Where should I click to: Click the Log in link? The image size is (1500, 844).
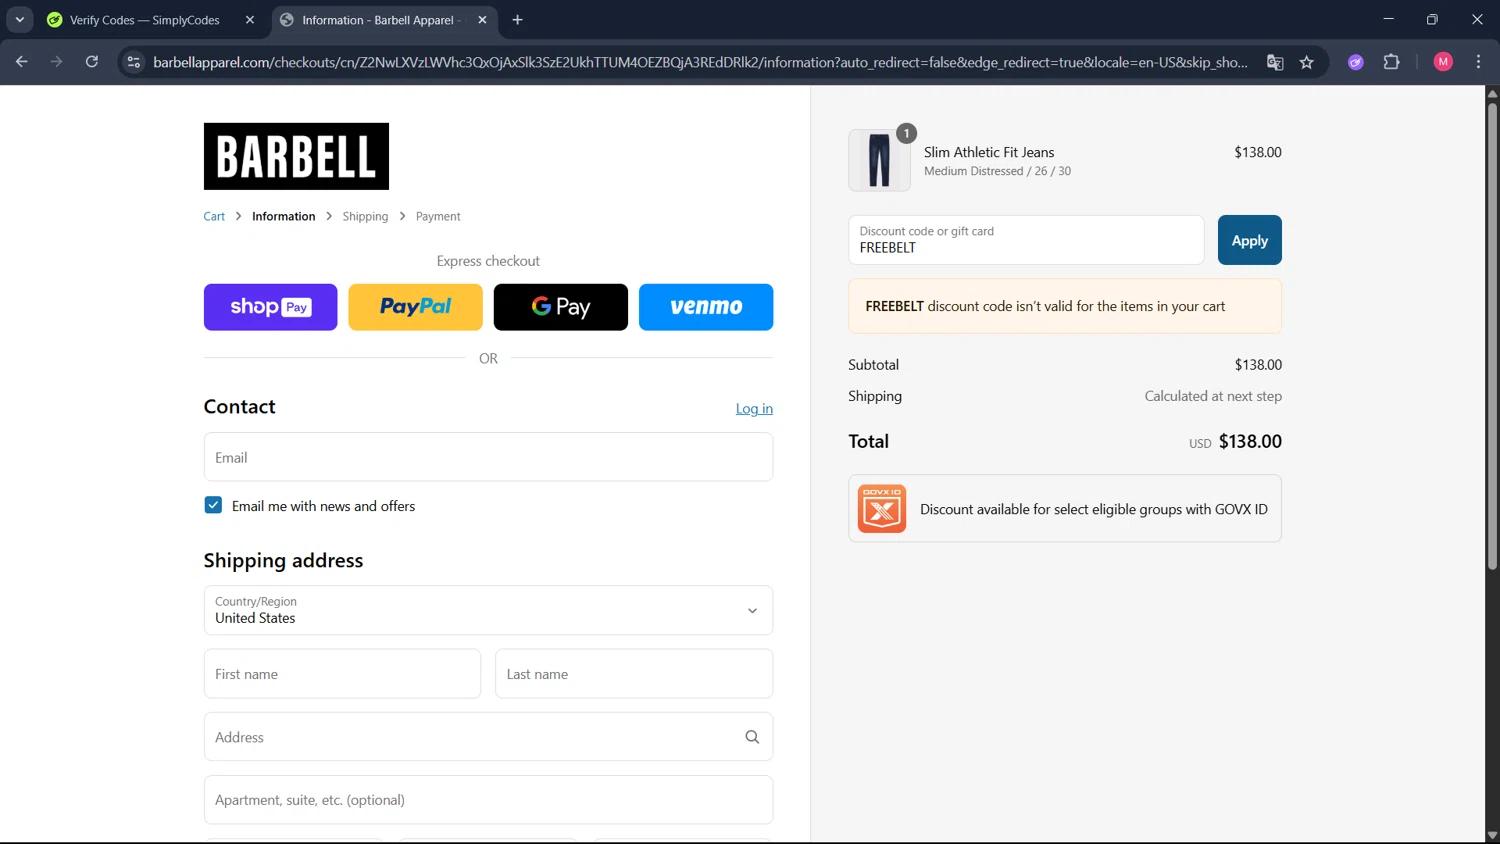754,408
